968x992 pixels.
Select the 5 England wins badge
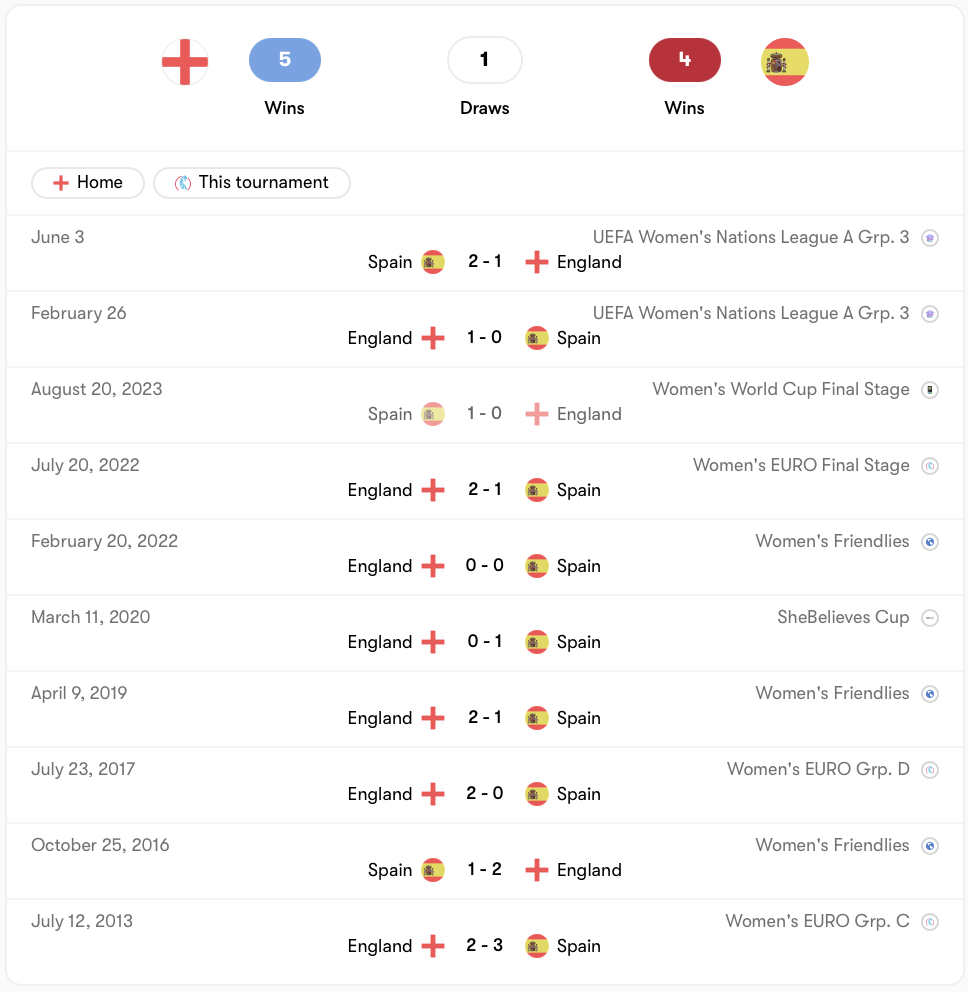[285, 60]
